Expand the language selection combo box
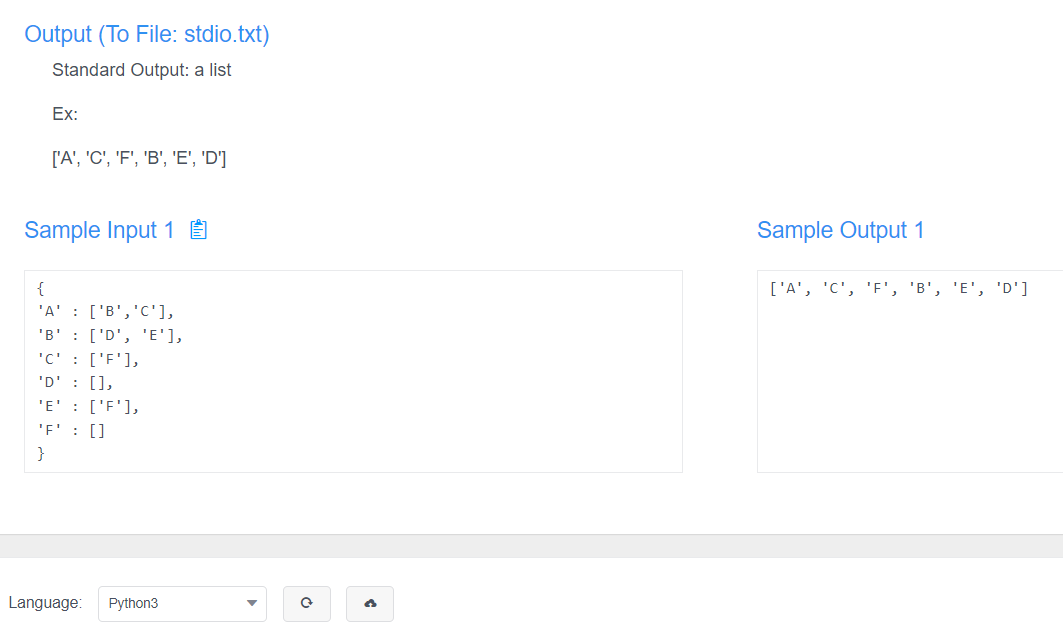Screen dimensions: 1063x631 pos(182,603)
